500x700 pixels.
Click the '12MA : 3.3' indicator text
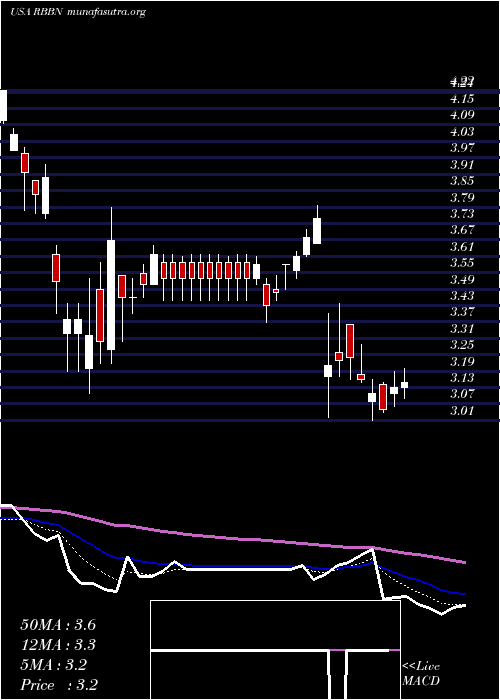point(58,645)
